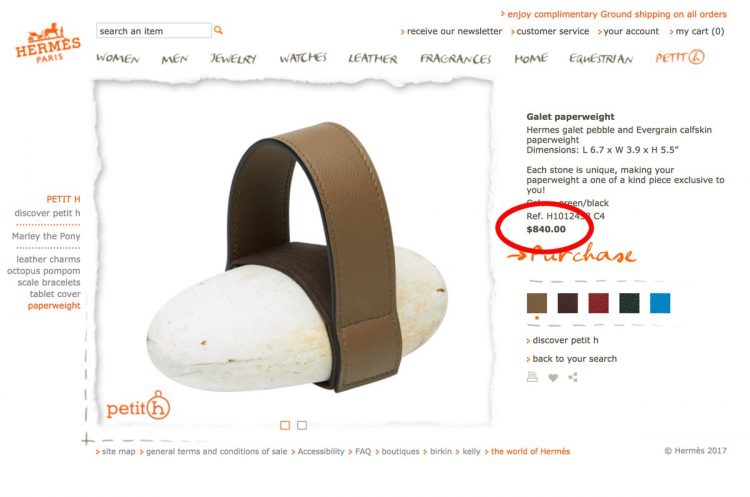
Task: Click the Hermès Paris logo
Action: pyautogui.click(x=48, y=43)
